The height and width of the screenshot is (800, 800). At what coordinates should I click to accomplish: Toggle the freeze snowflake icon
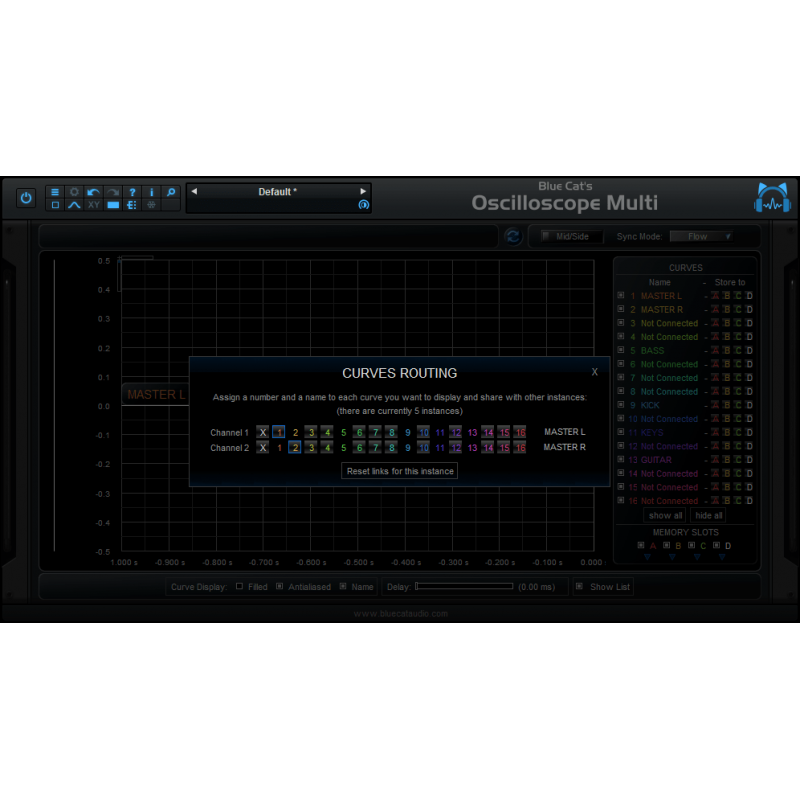(x=151, y=204)
